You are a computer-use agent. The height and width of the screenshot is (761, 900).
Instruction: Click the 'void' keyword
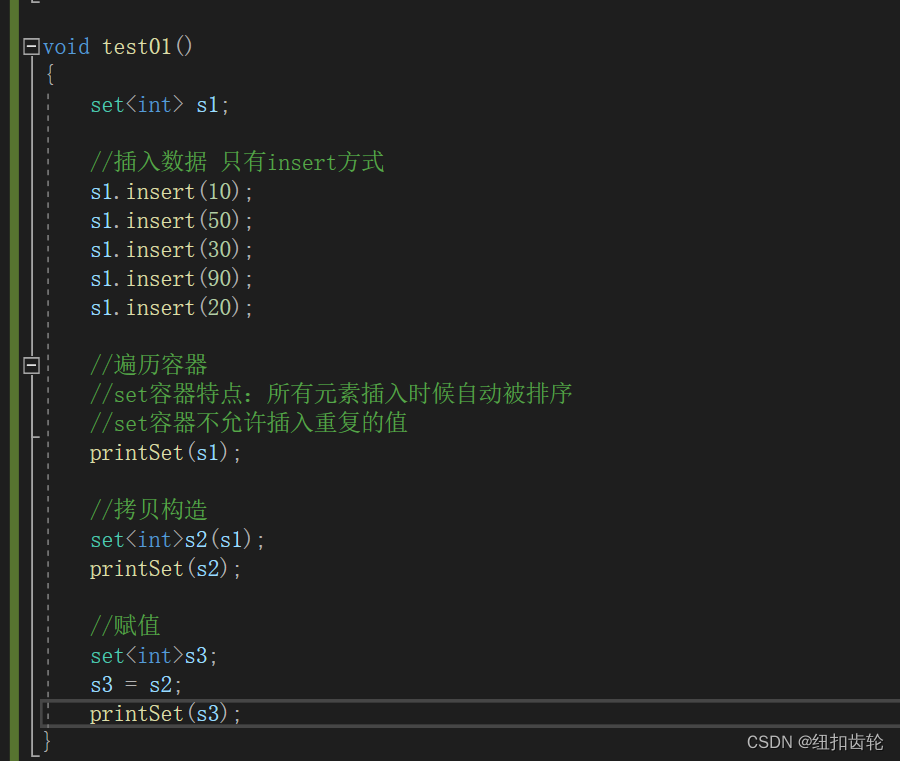click(67, 47)
